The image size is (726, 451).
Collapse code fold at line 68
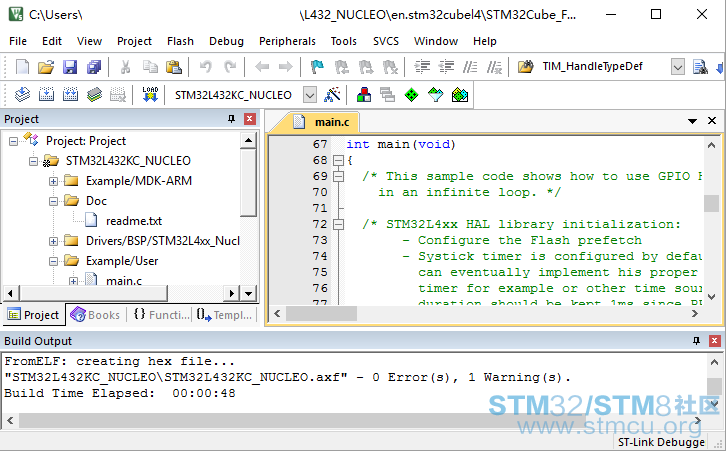point(338,160)
